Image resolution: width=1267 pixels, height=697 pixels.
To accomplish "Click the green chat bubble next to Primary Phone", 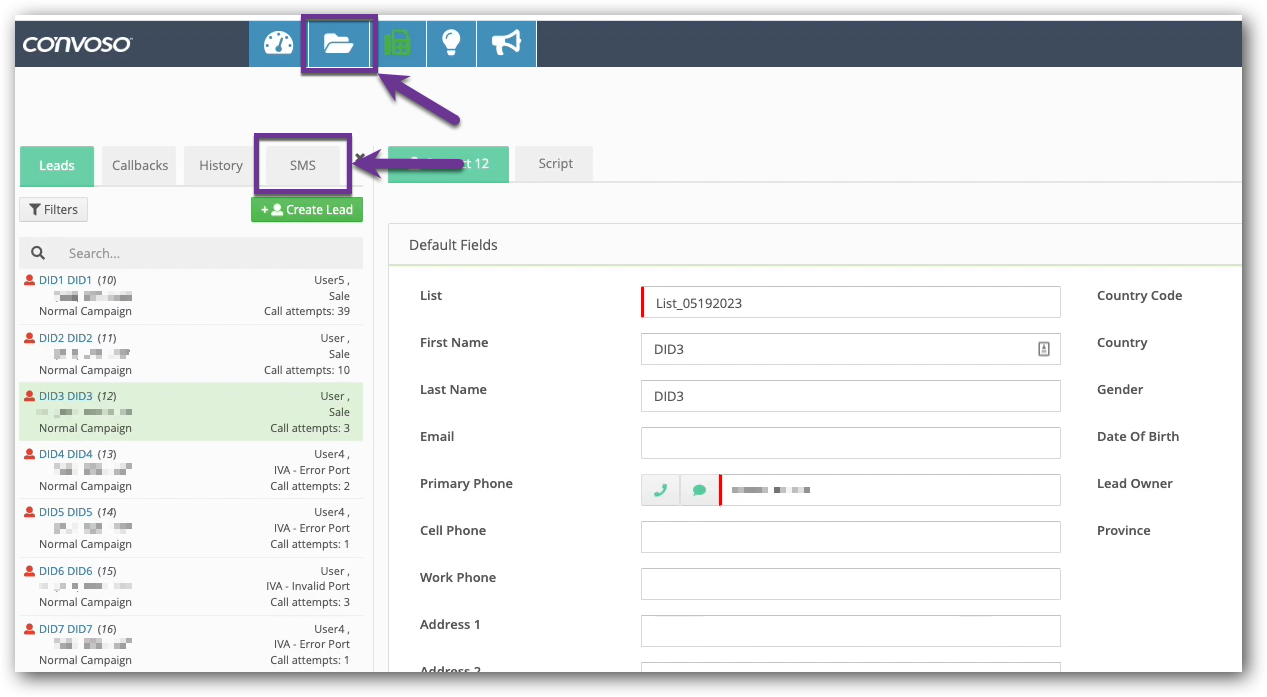I will 698,490.
